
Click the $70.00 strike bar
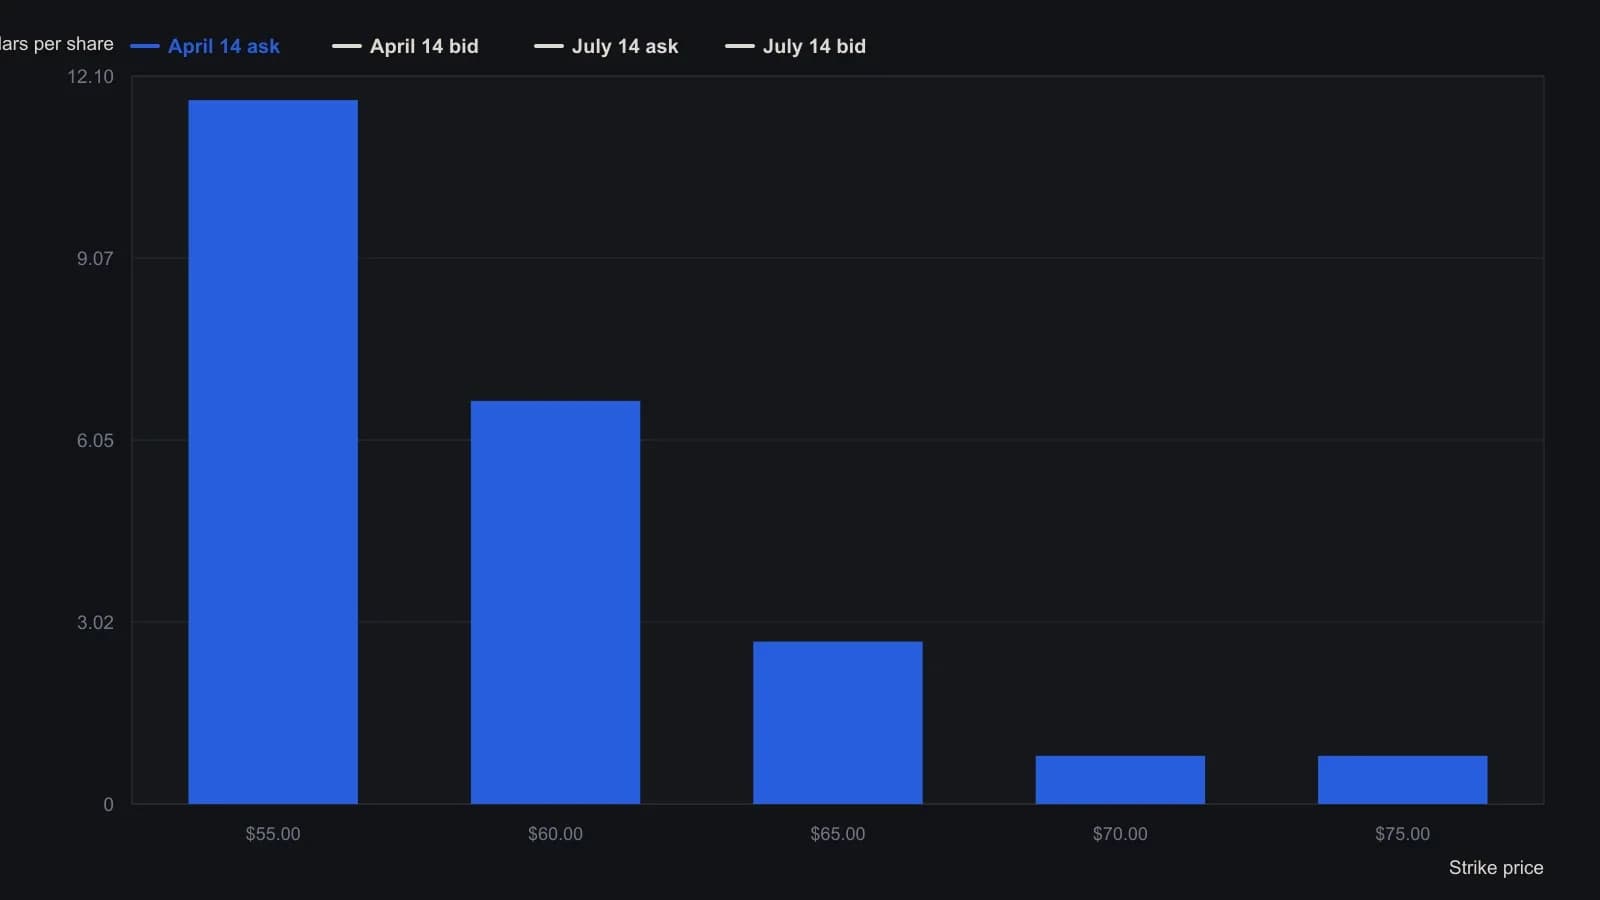coord(1120,780)
